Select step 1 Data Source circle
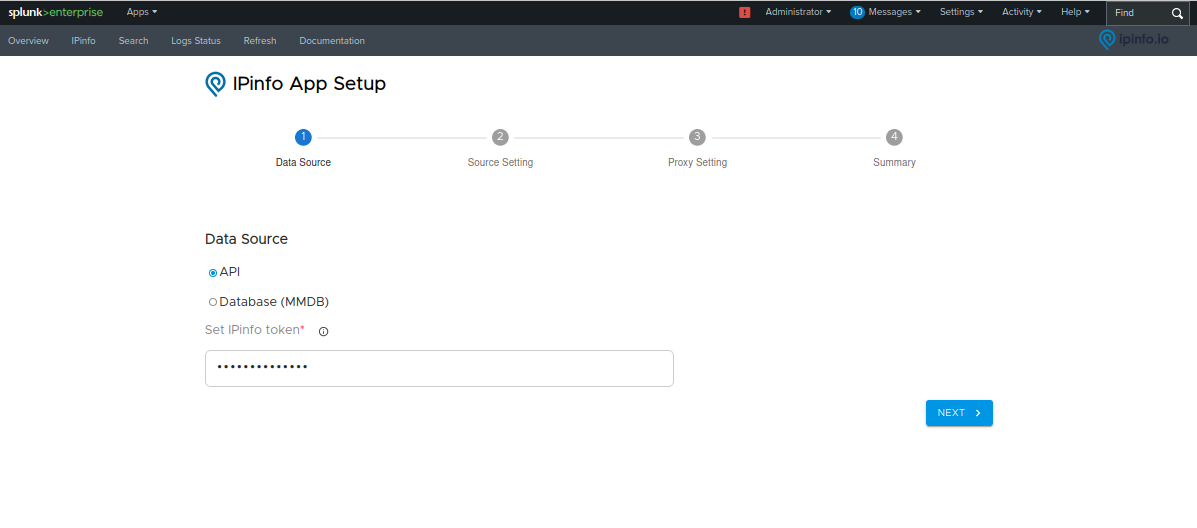The width and height of the screenshot is (1197, 528). 303,137
